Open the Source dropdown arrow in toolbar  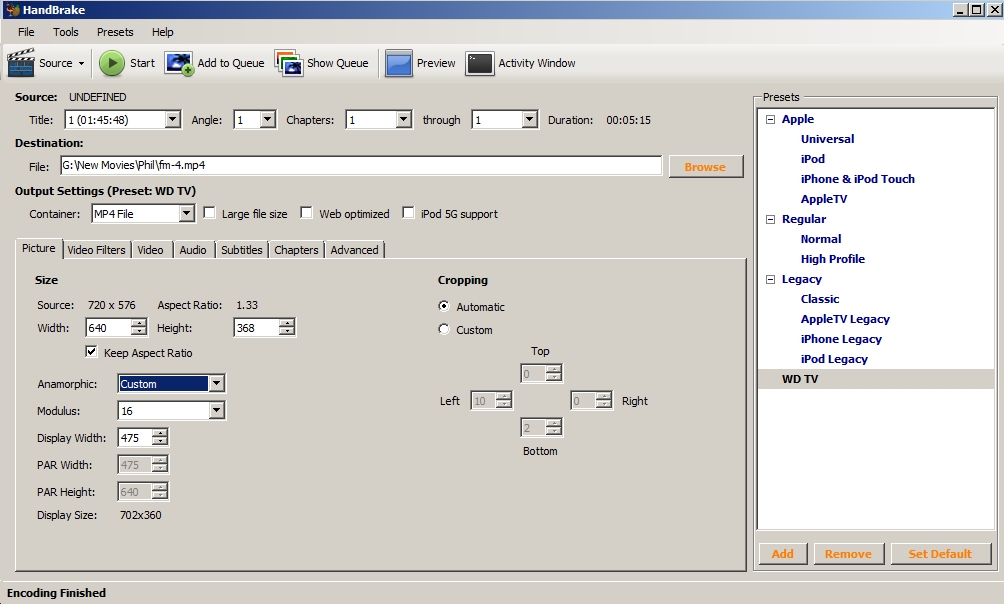pyautogui.click(x=81, y=63)
